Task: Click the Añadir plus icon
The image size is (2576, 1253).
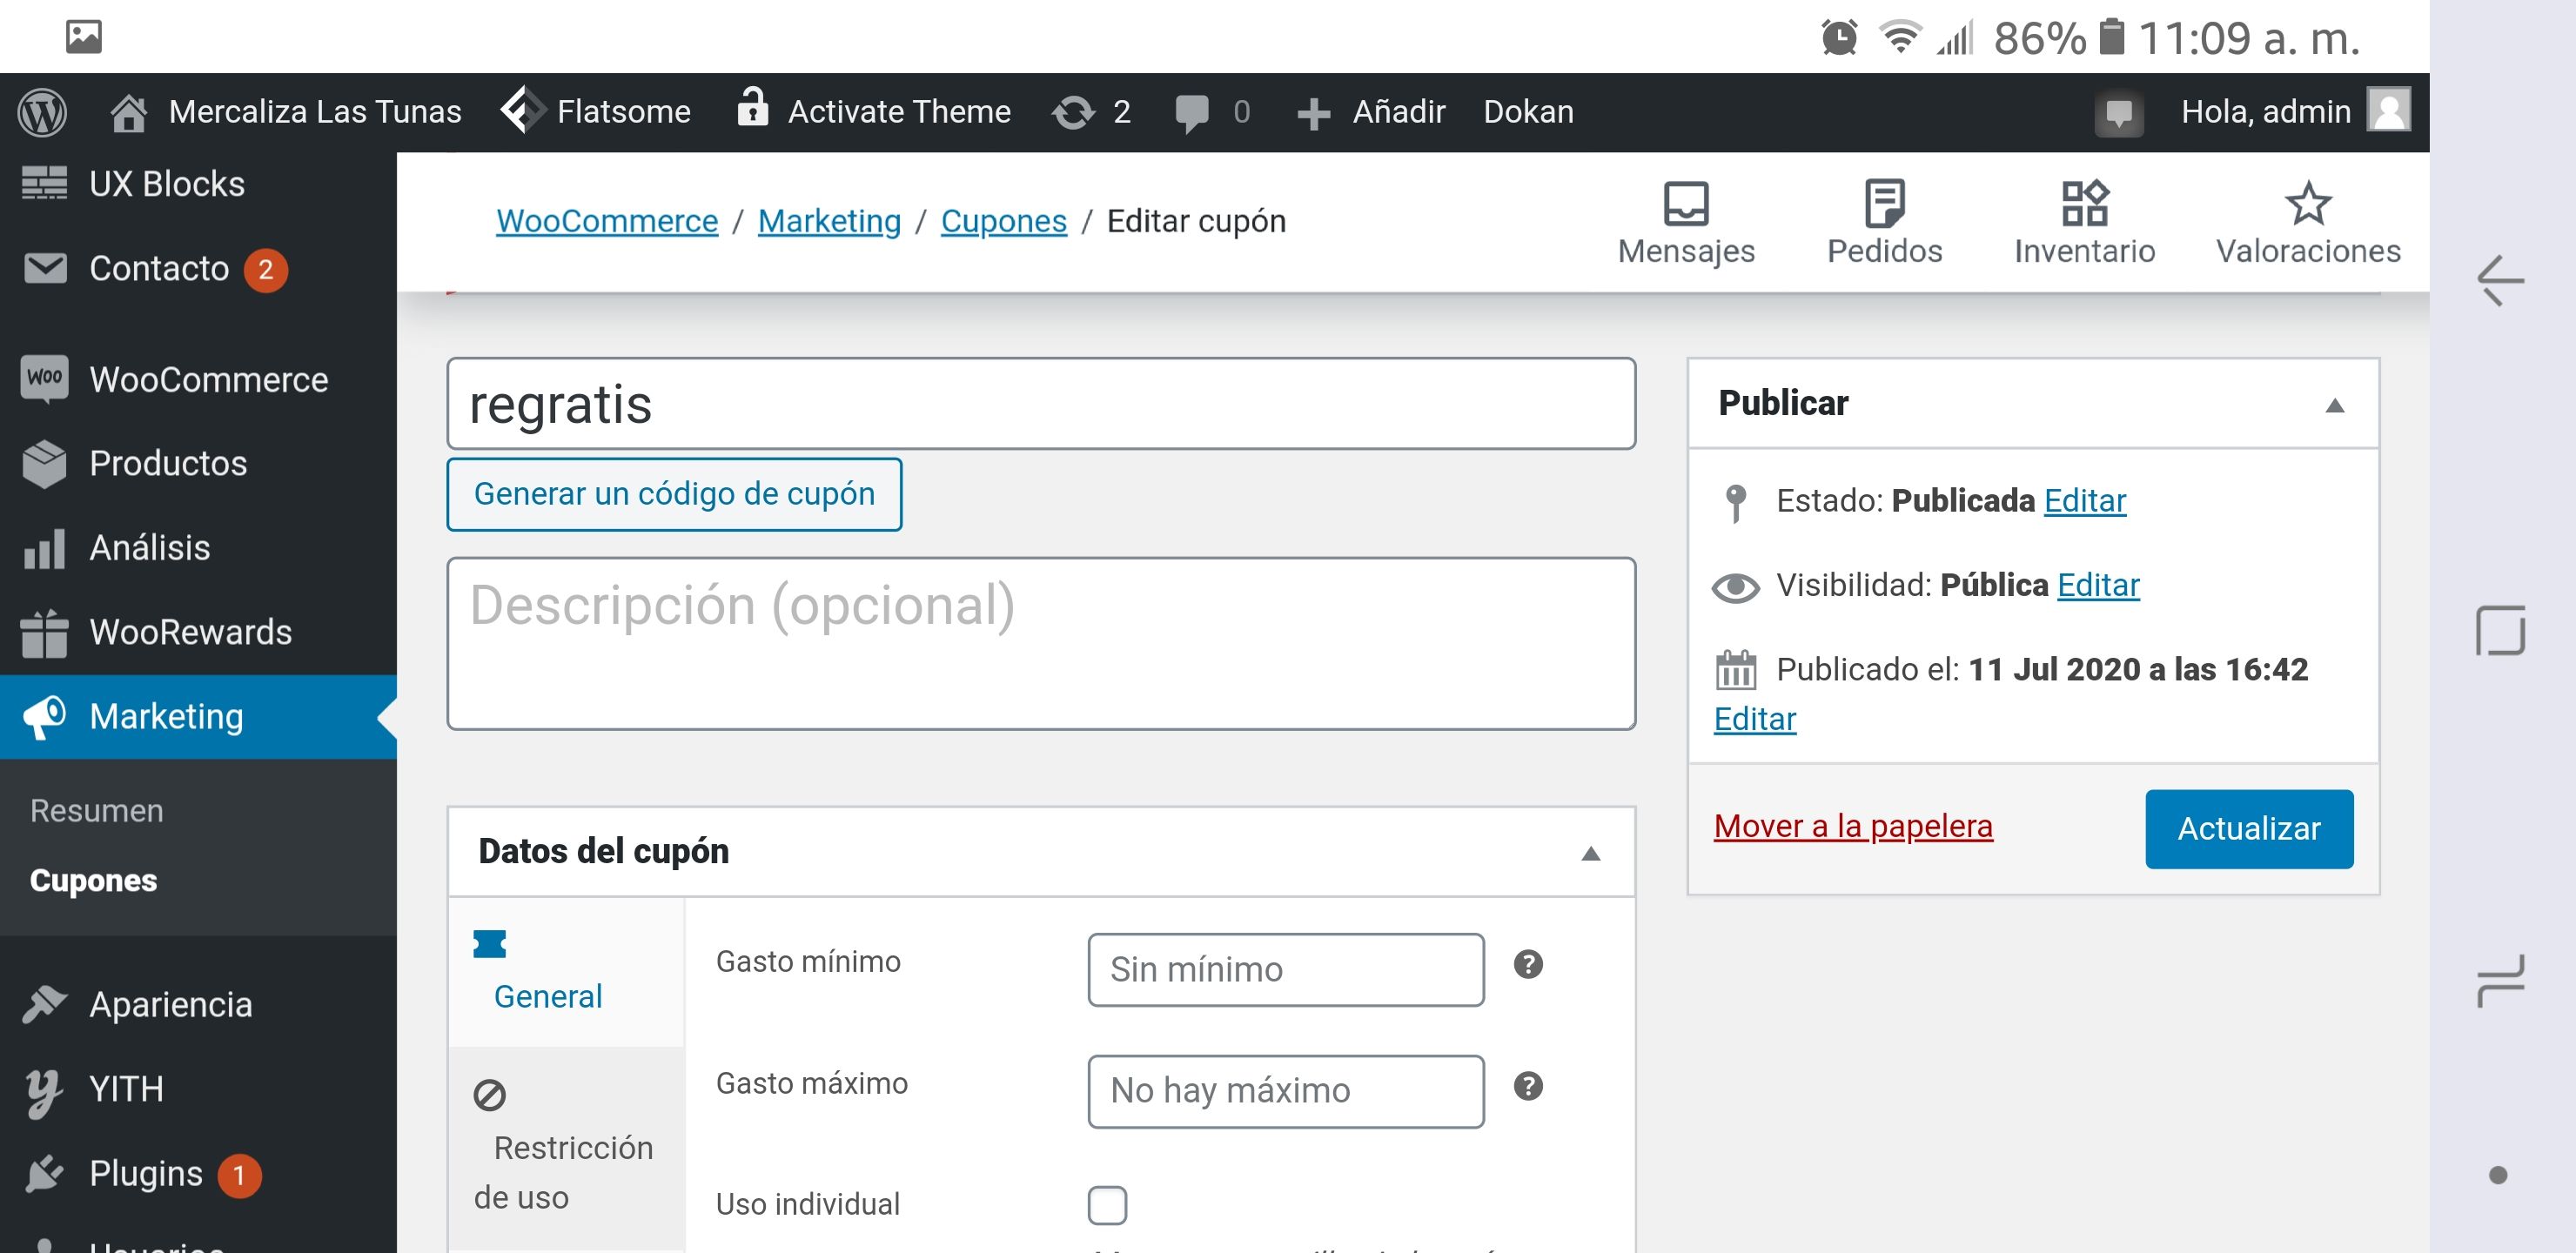Action: 1313,113
